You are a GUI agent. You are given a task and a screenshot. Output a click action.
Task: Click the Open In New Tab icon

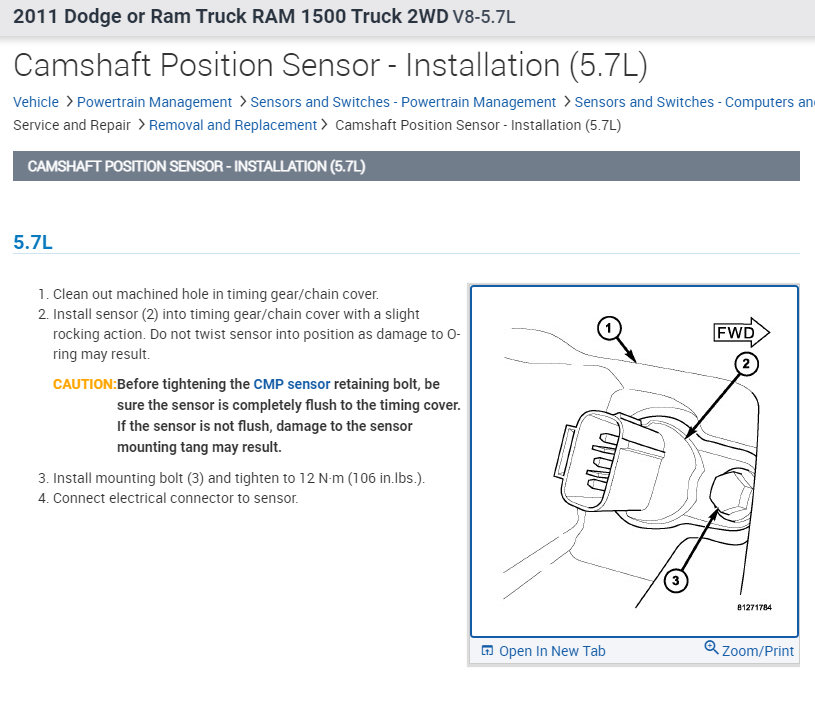tap(487, 651)
